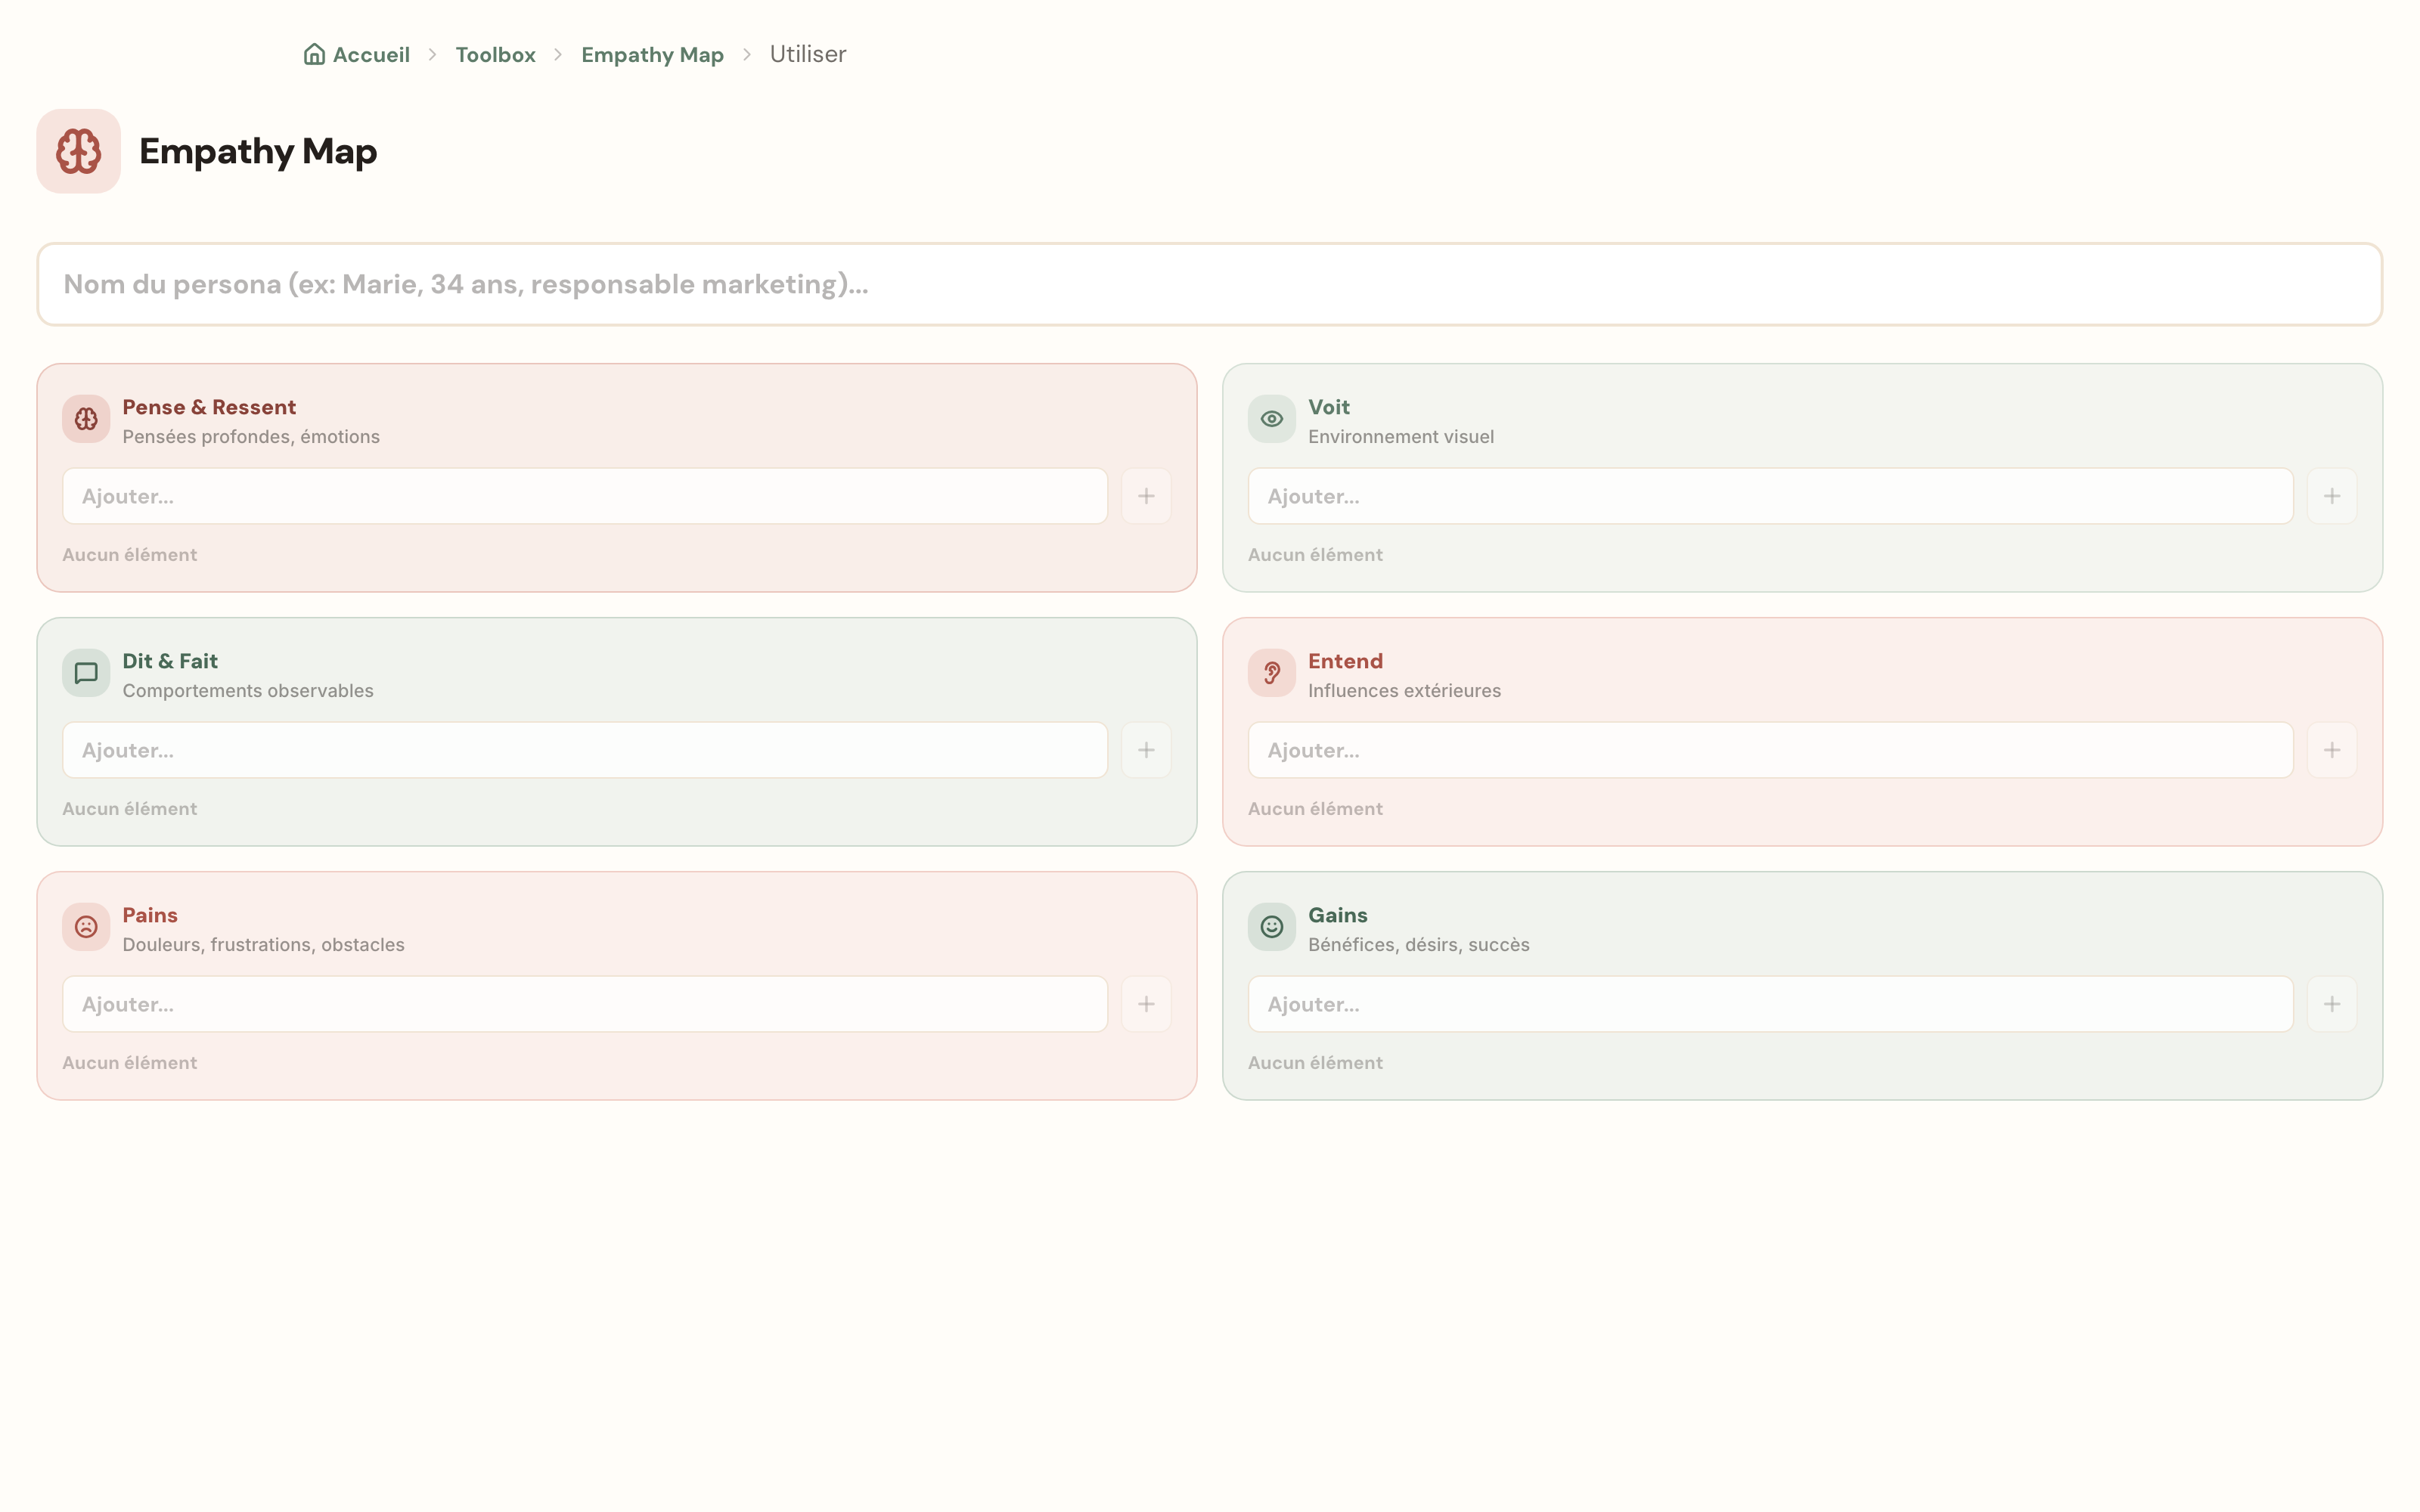Add item with plus button in Gains
This screenshot has height=1512, width=2420.
(x=2332, y=1004)
